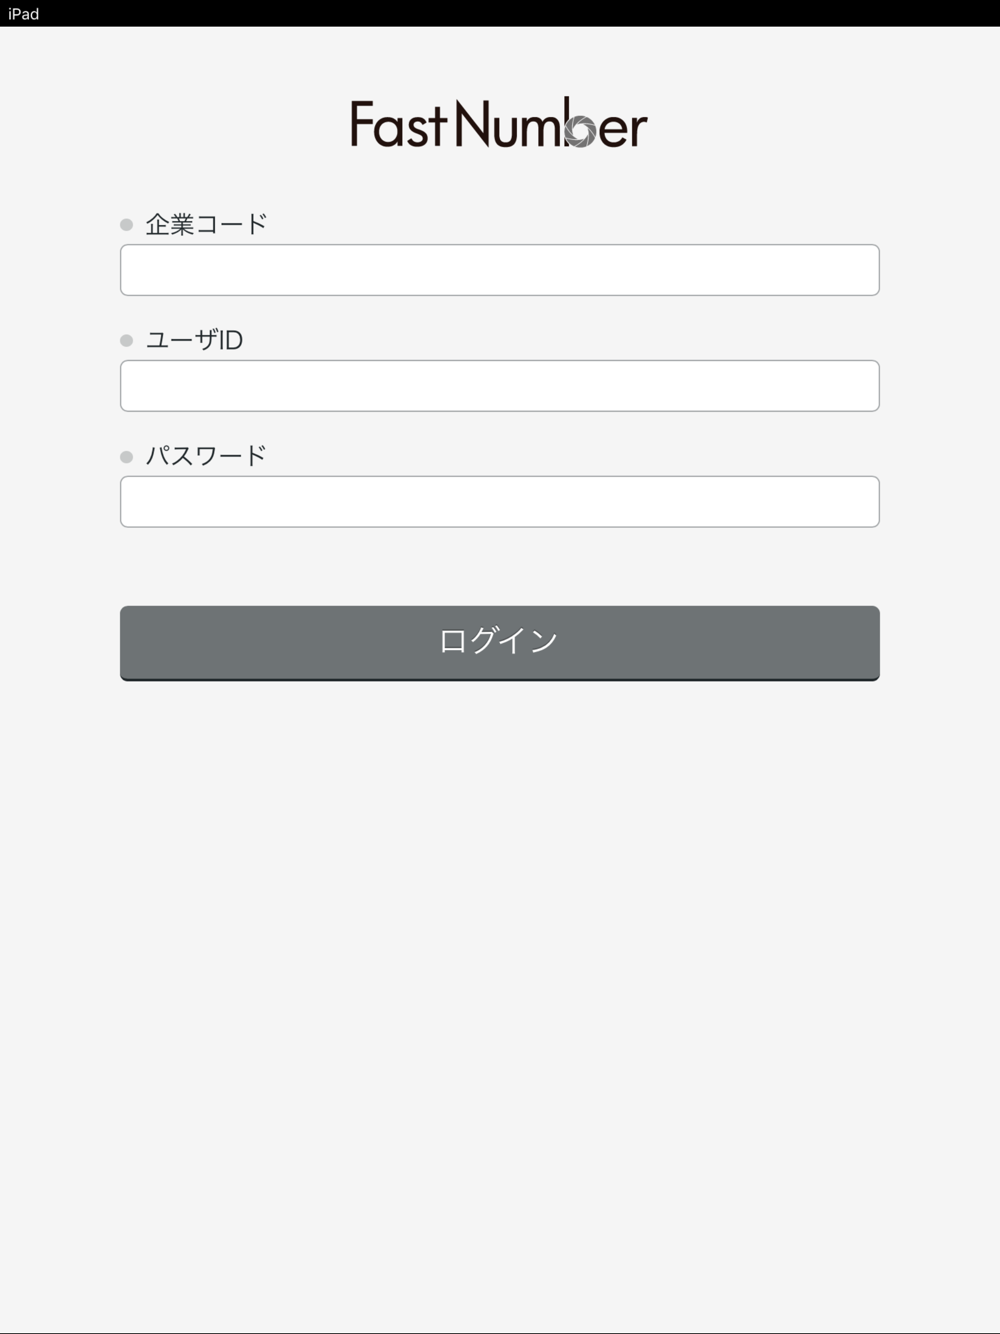Tap the ログイン text on the button
Screen dimensions: 1000x1334
[x=499, y=641]
